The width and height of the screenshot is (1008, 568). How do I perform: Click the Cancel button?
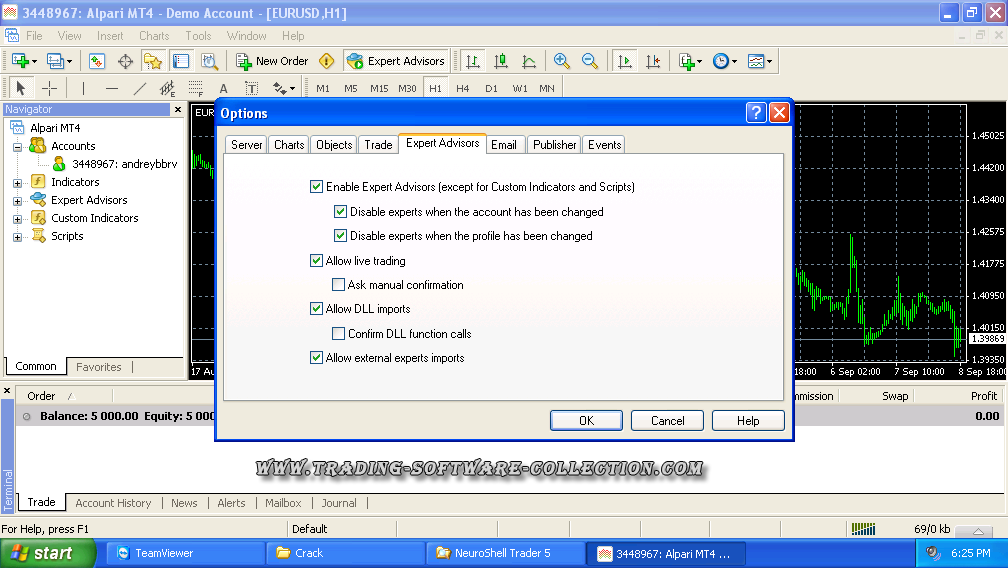[667, 421]
